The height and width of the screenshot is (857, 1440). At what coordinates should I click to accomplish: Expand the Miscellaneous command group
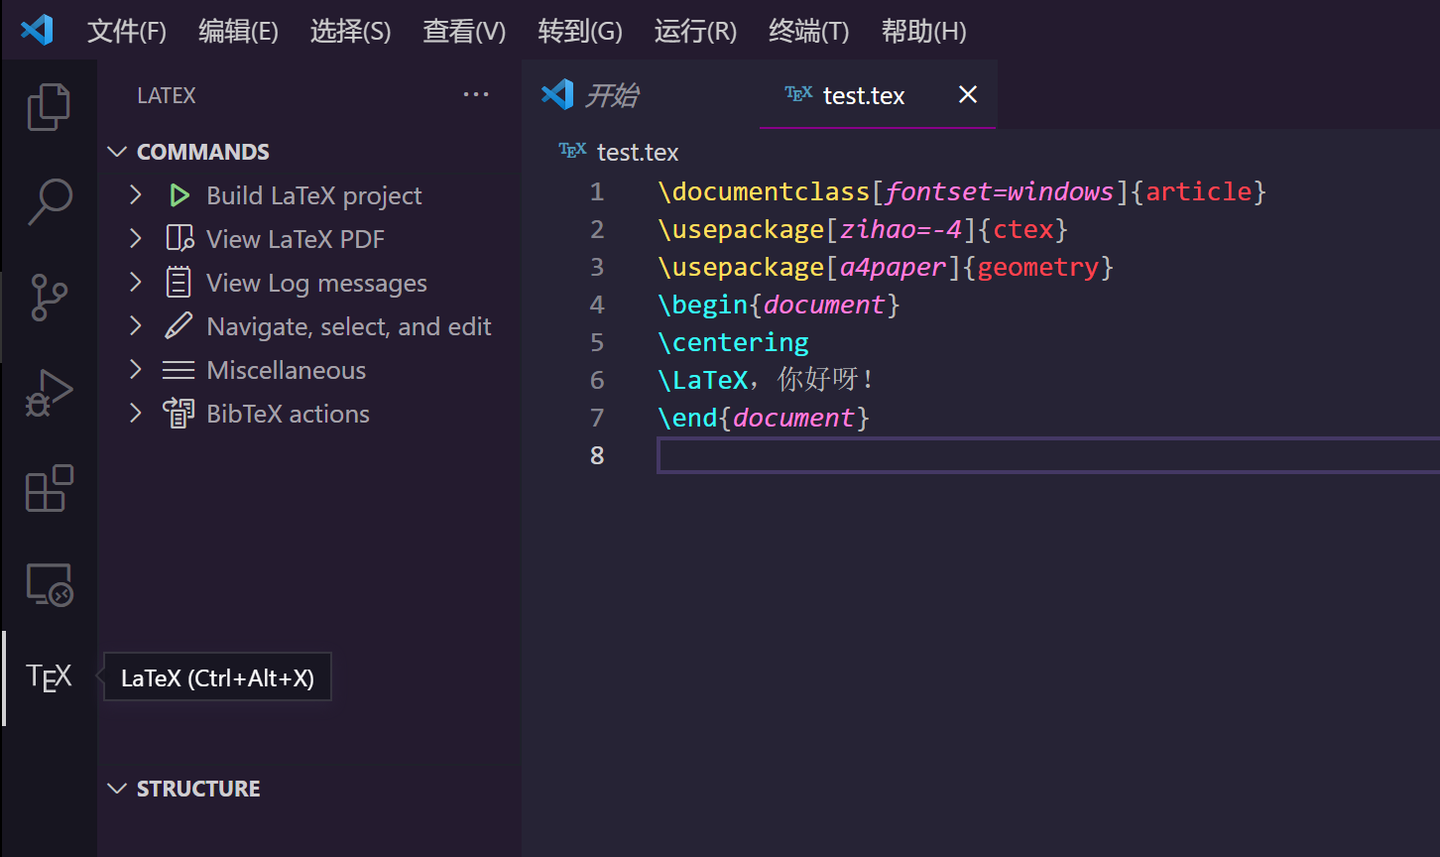pos(136,369)
